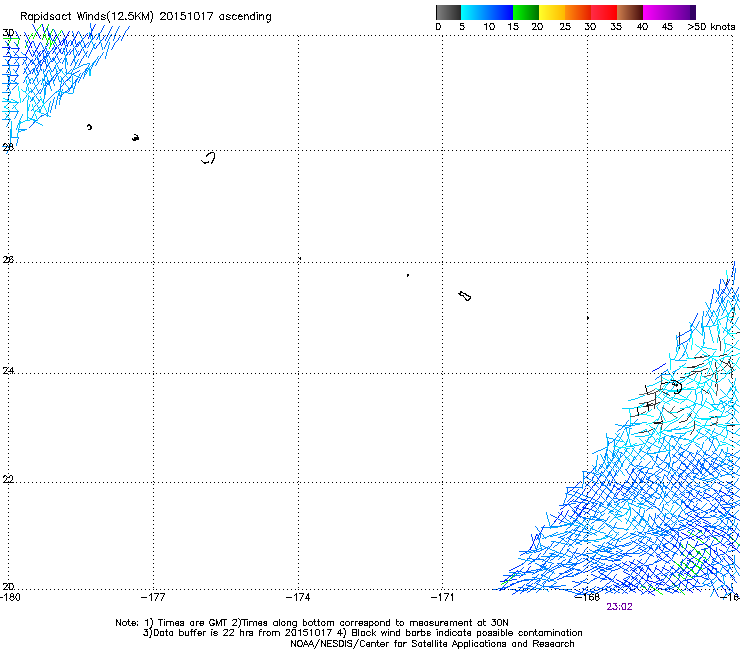Click the green 15-20 knots color segment
Image resolution: width=740 pixels, height=650 pixels.
tap(526, 12)
